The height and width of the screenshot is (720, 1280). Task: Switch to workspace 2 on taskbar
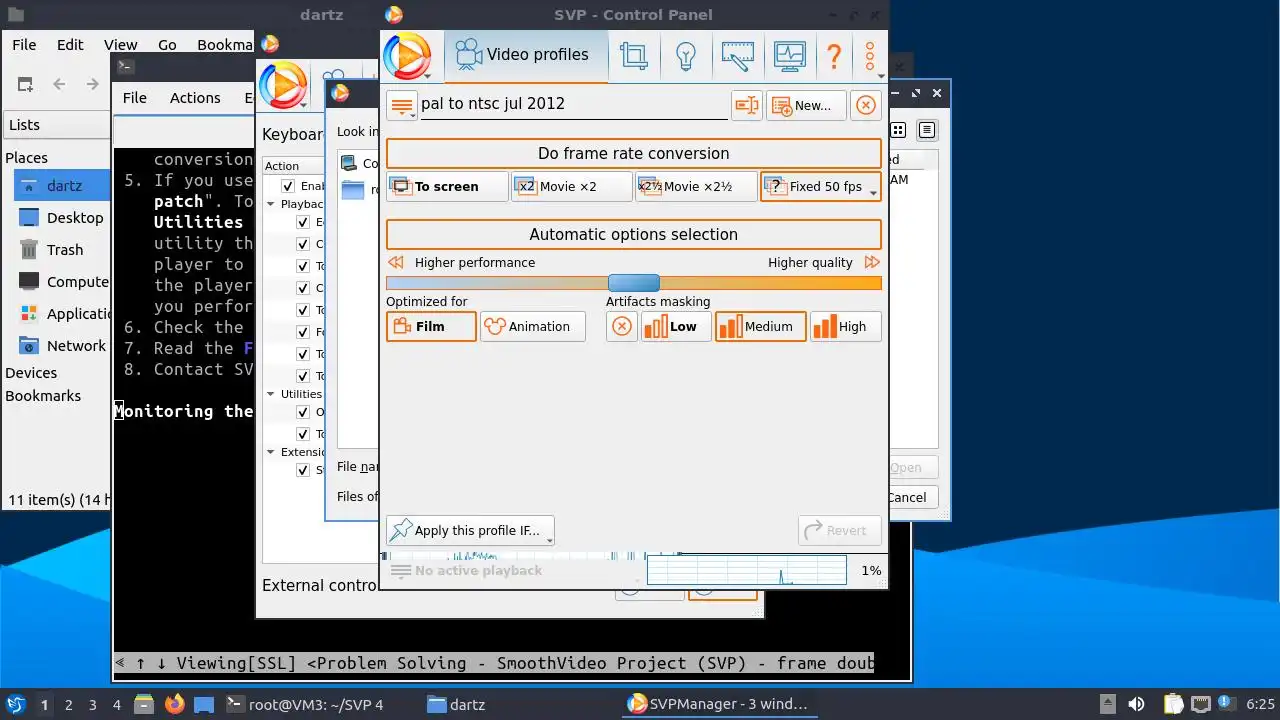68,705
